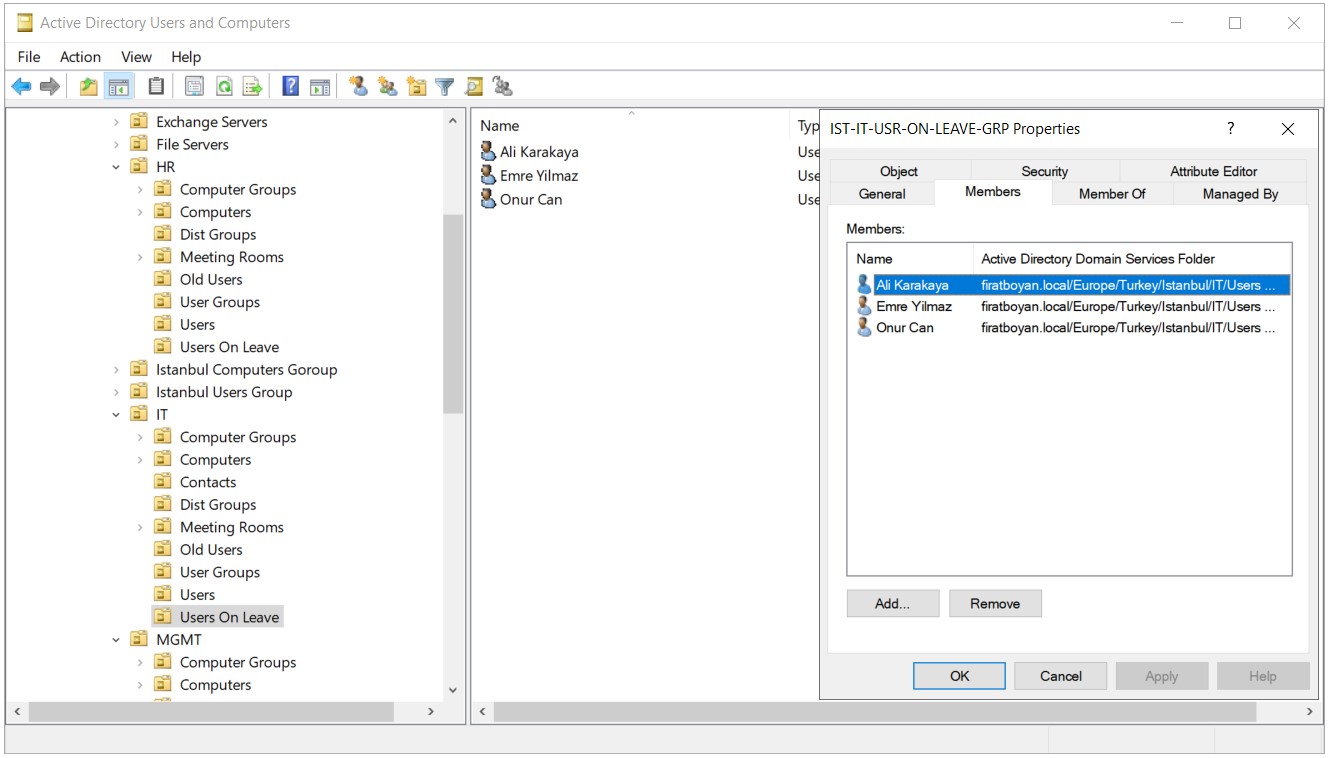This screenshot has width=1329, height=758.
Task: Click the Forward arrow in the toolbar
Action: click(x=50, y=87)
